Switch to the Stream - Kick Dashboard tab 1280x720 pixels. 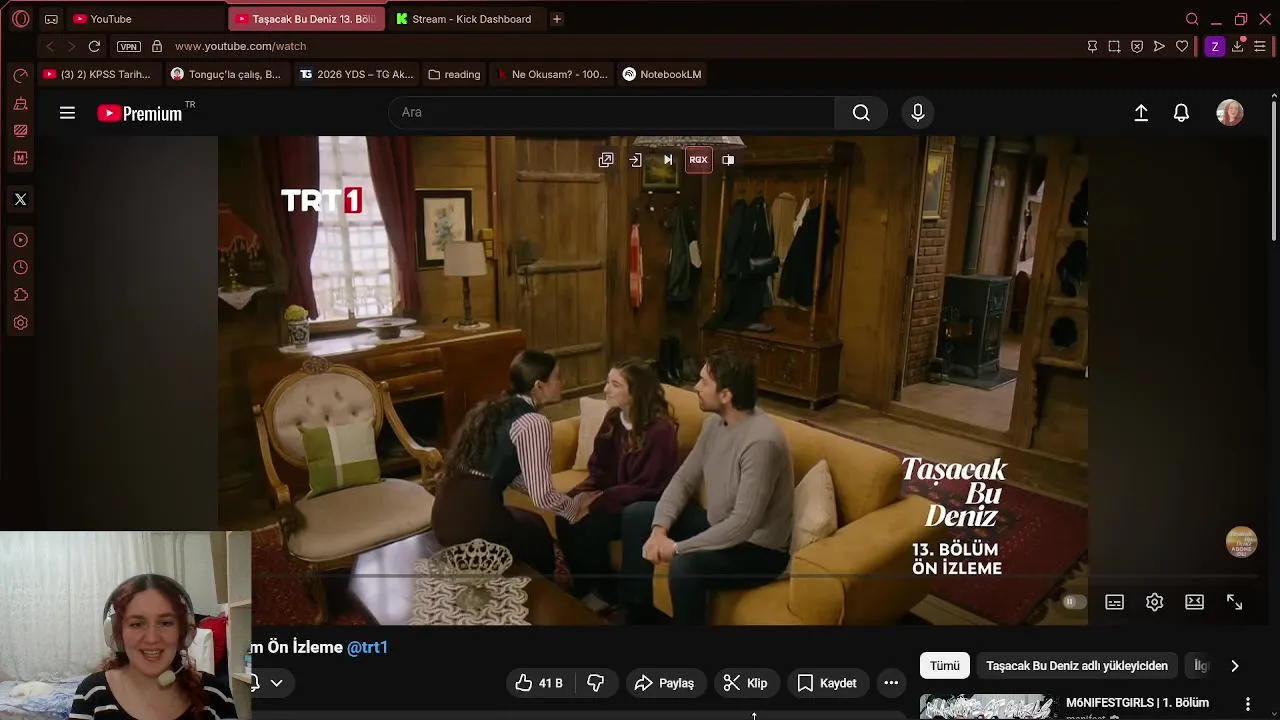466,19
